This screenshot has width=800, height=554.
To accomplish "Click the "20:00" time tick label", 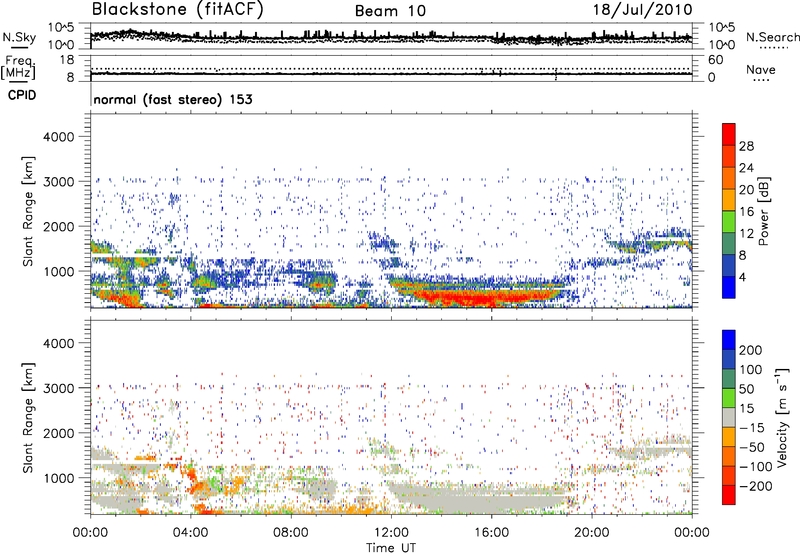I will (x=591, y=533).
